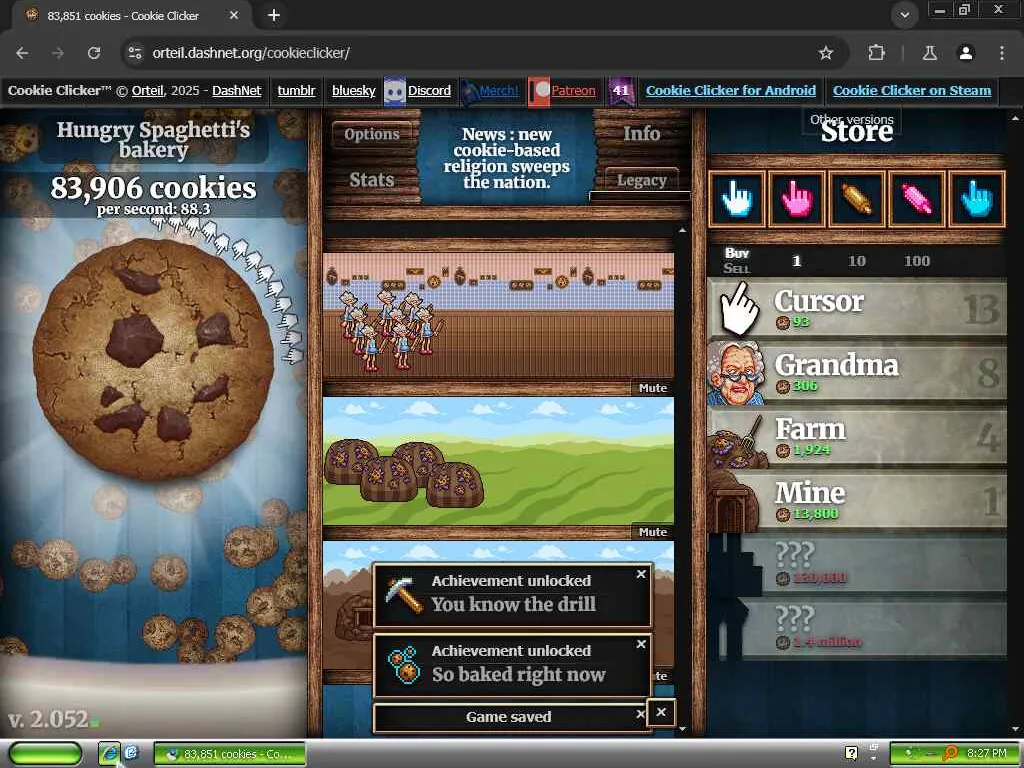This screenshot has width=1024, height=768.
Task: Select the Cookie Clicker taskbar button
Action: point(229,754)
